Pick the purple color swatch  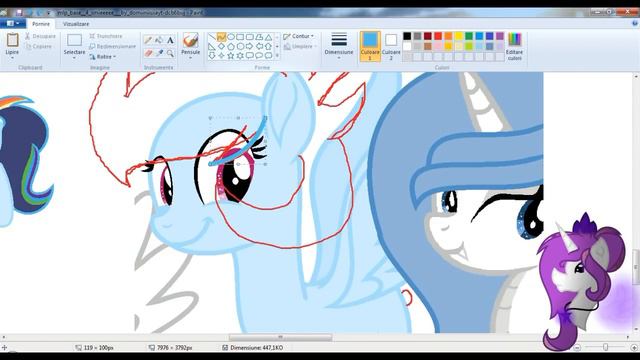(500, 36)
